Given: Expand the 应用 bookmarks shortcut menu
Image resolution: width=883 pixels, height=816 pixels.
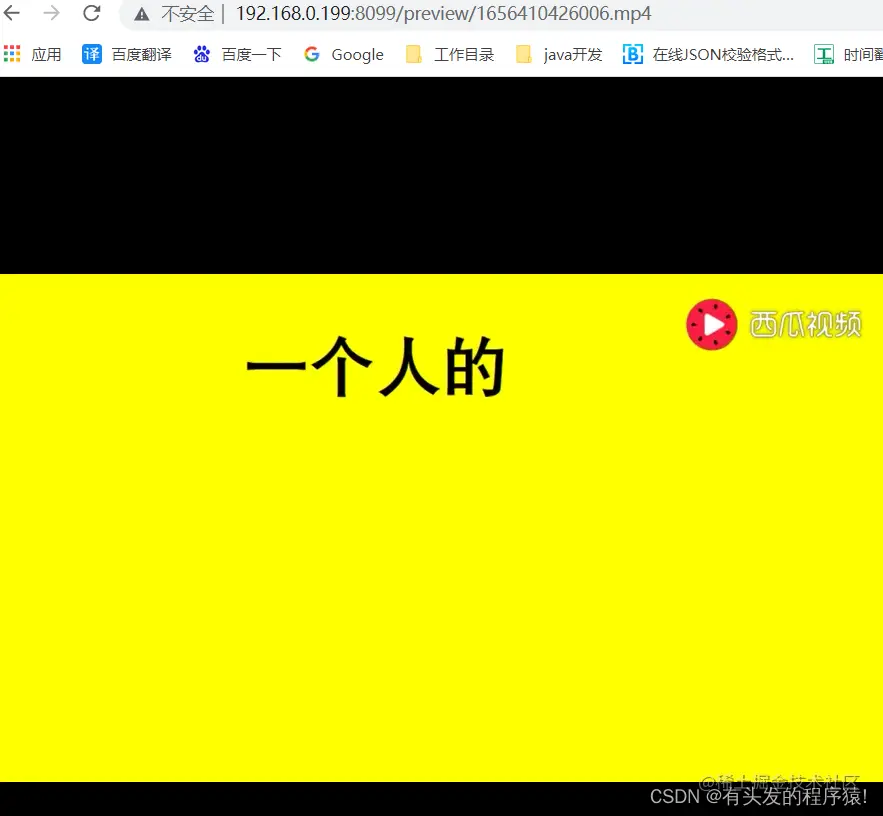Looking at the screenshot, I should pos(33,54).
